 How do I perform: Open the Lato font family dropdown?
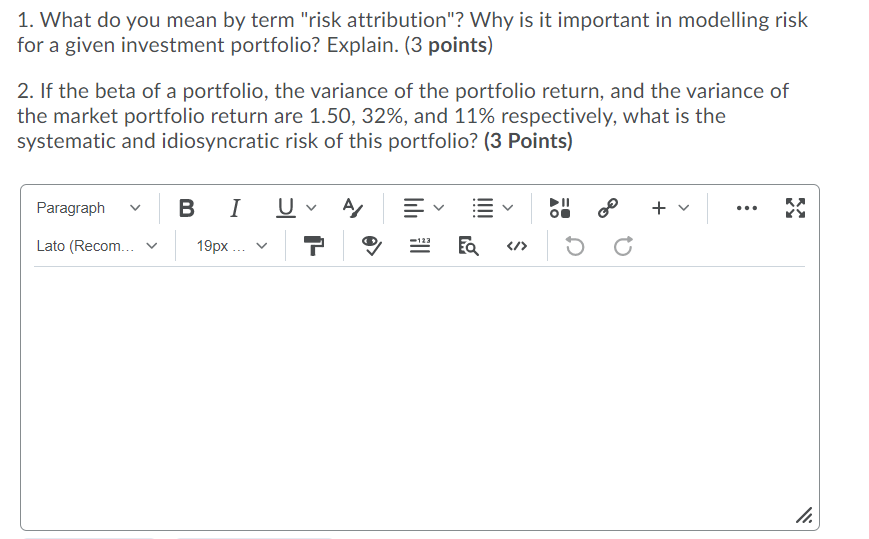tap(97, 246)
